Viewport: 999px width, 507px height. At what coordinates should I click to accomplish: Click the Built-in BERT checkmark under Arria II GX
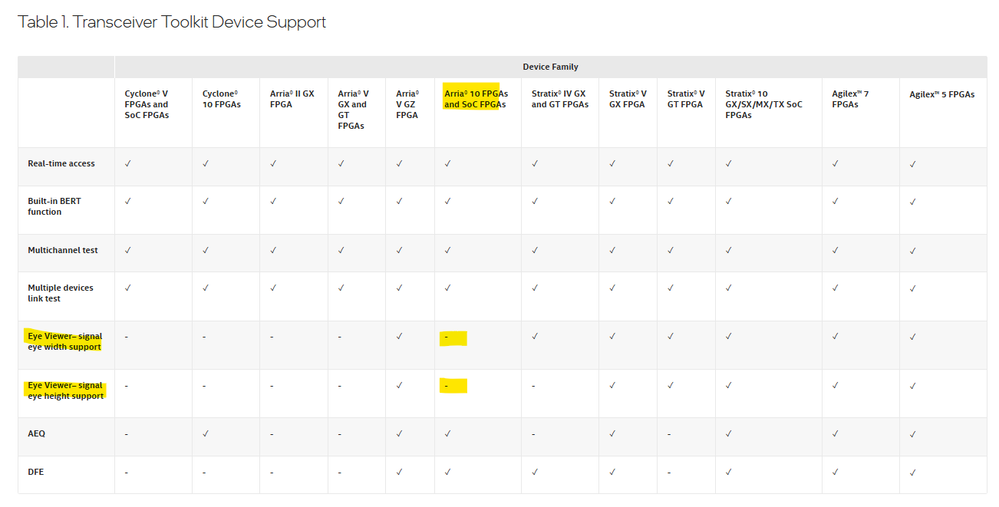(x=273, y=201)
